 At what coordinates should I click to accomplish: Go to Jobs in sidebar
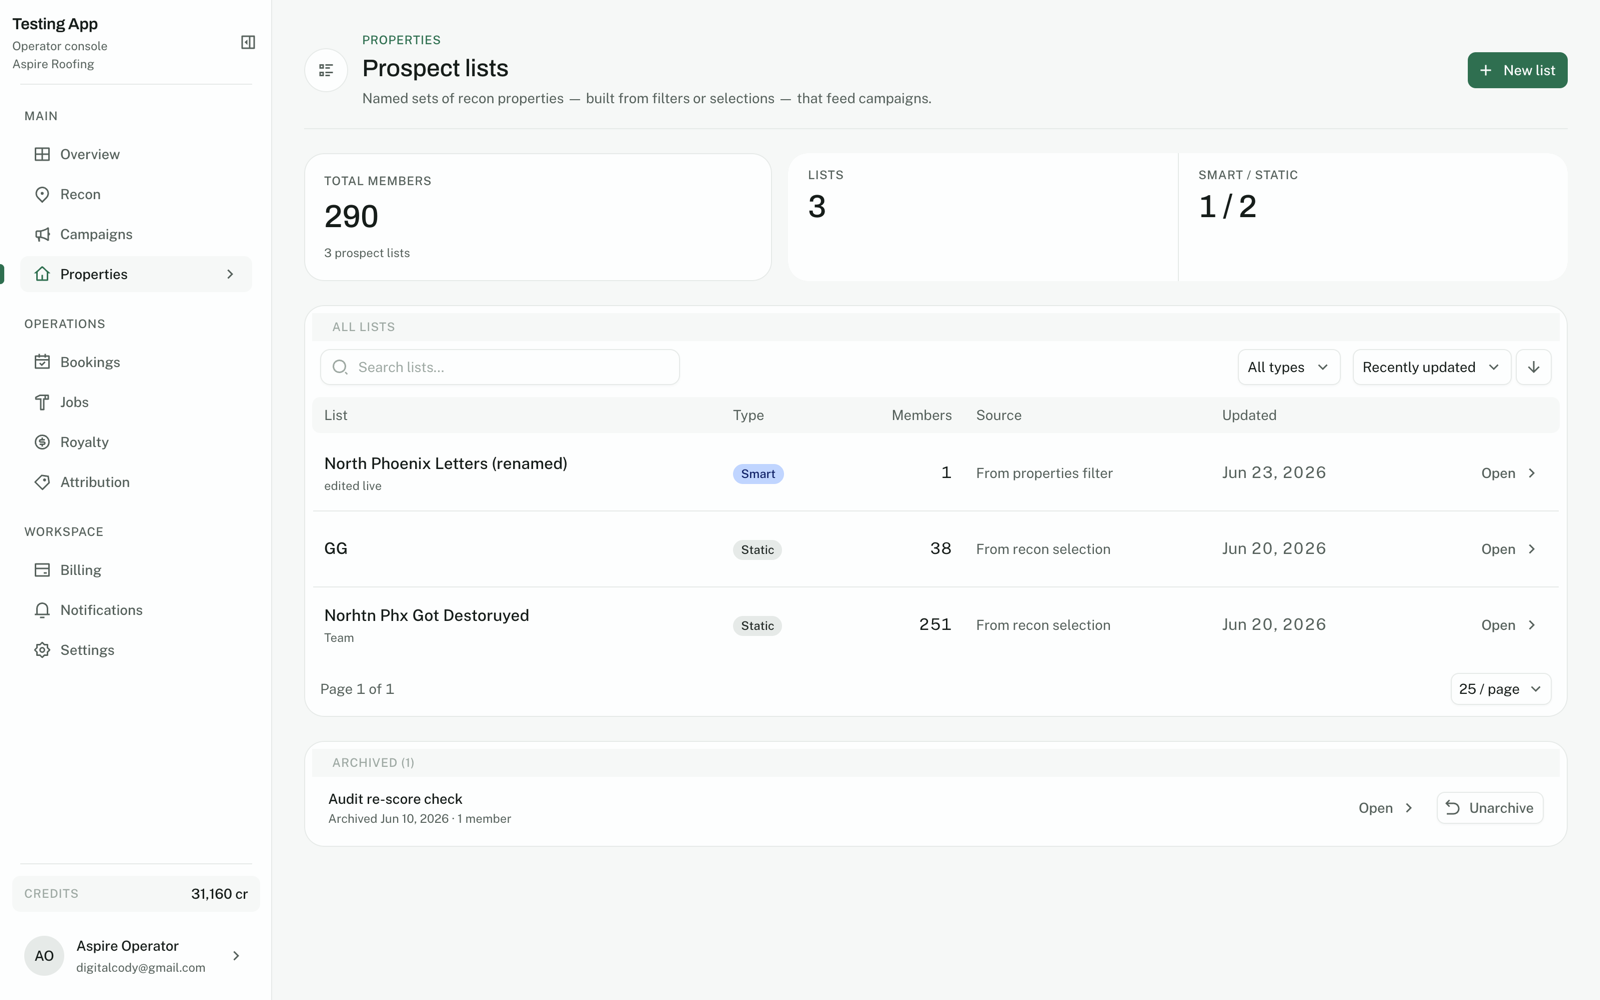pos(136,402)
